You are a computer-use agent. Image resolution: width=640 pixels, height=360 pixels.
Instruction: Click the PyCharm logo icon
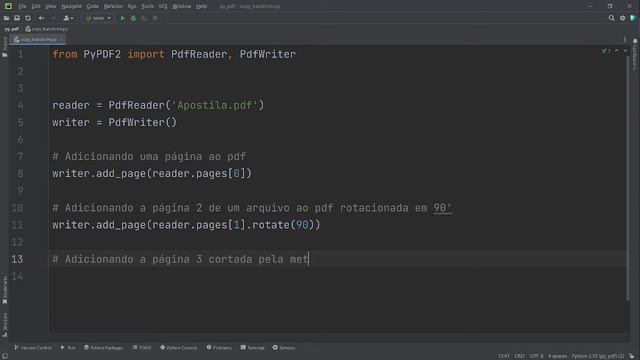(8, 6)
